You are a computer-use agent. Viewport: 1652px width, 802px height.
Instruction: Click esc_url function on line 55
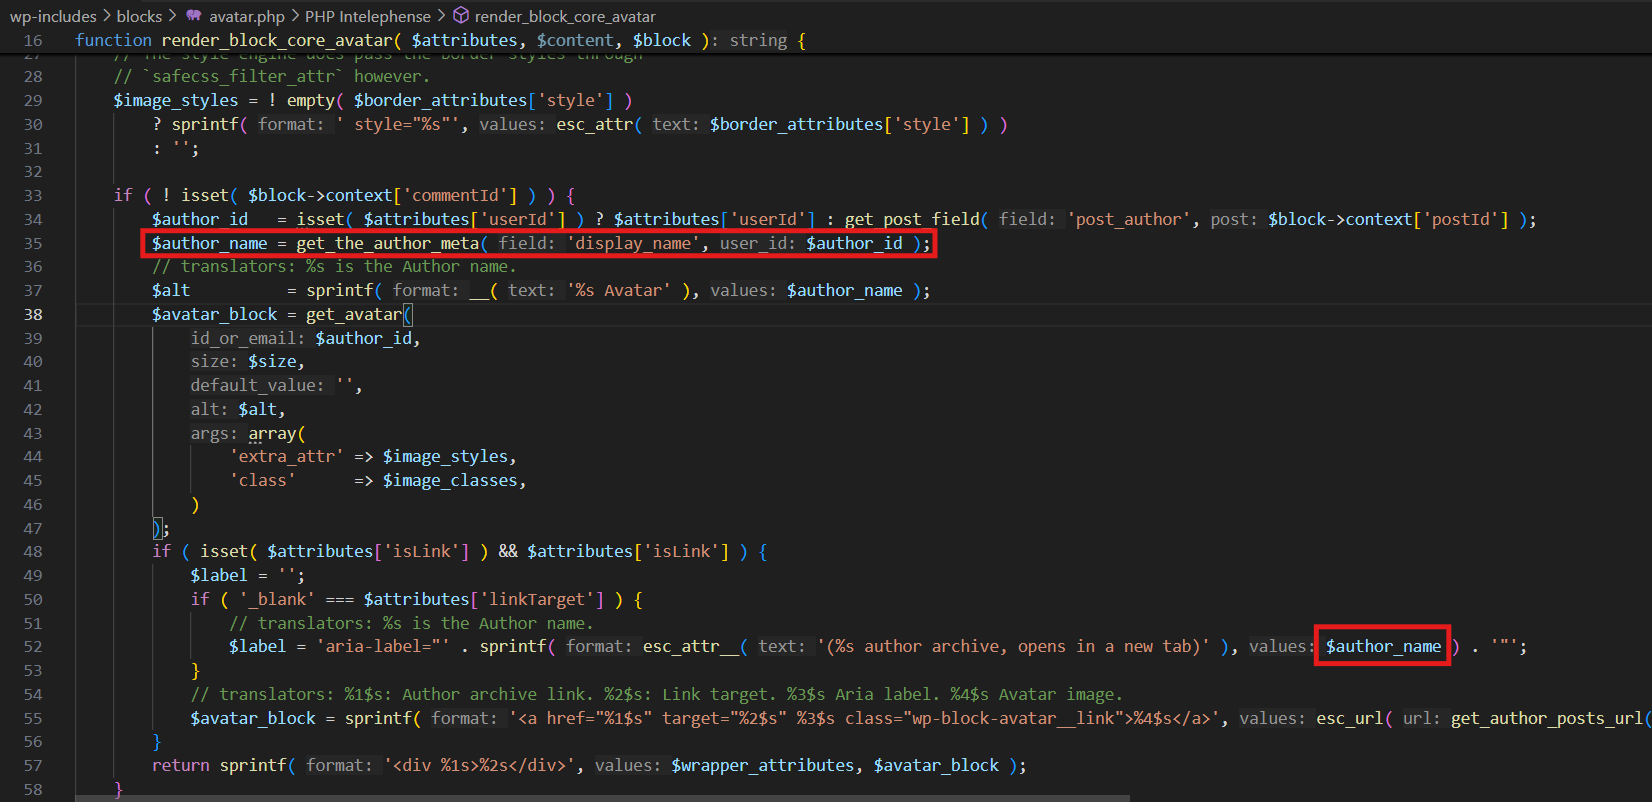point(1350,719)
